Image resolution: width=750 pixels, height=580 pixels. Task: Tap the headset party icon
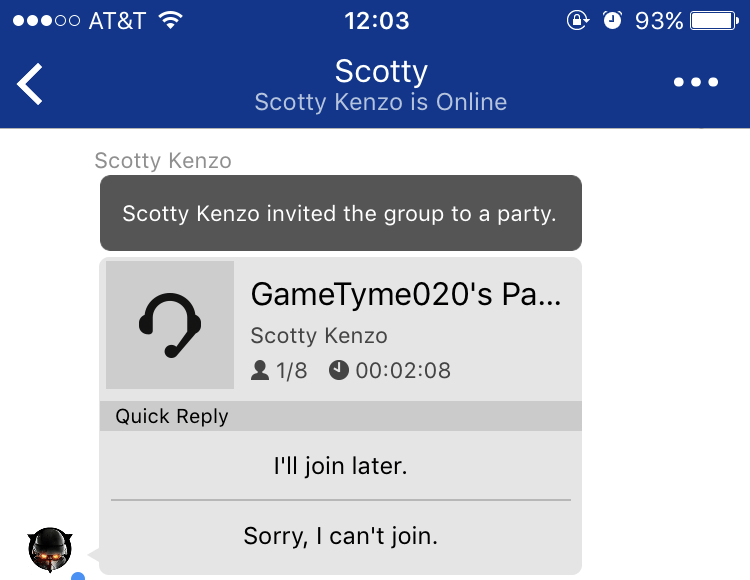[x=170, y=325]
